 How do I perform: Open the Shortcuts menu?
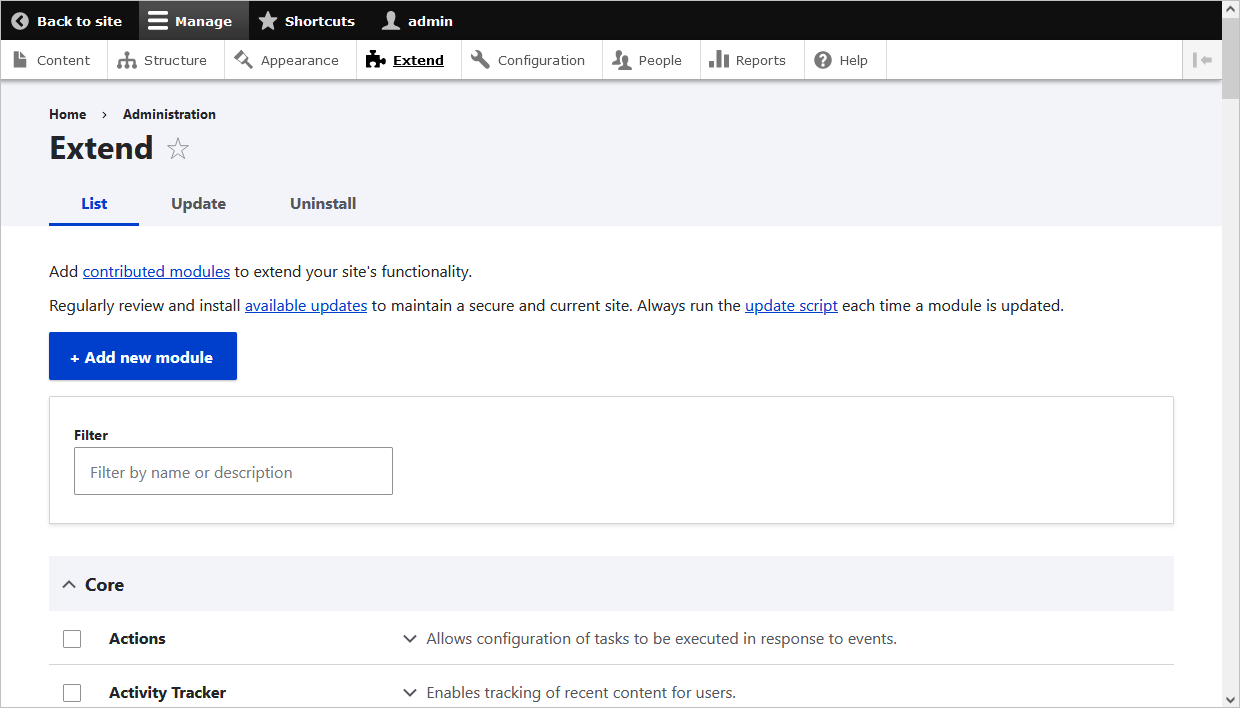click(307, 20)
